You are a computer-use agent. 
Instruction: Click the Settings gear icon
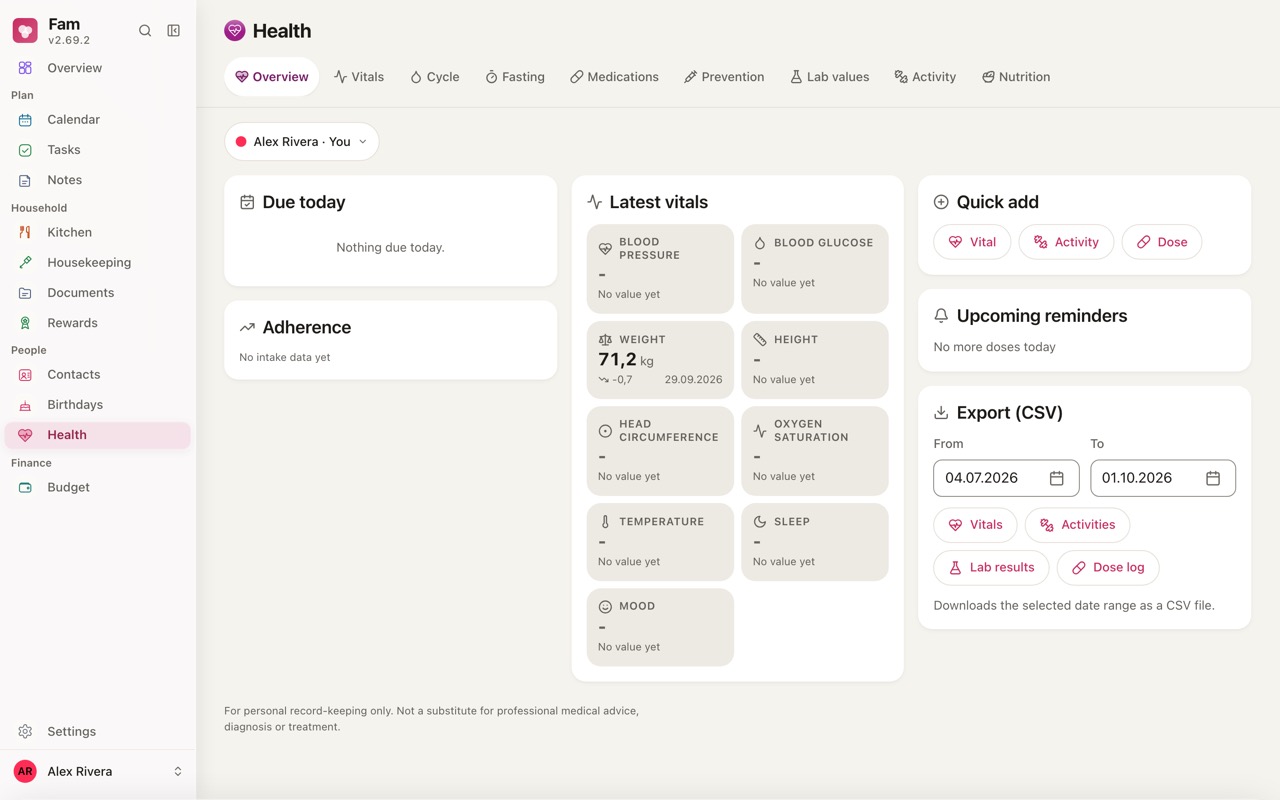(25, 731)
